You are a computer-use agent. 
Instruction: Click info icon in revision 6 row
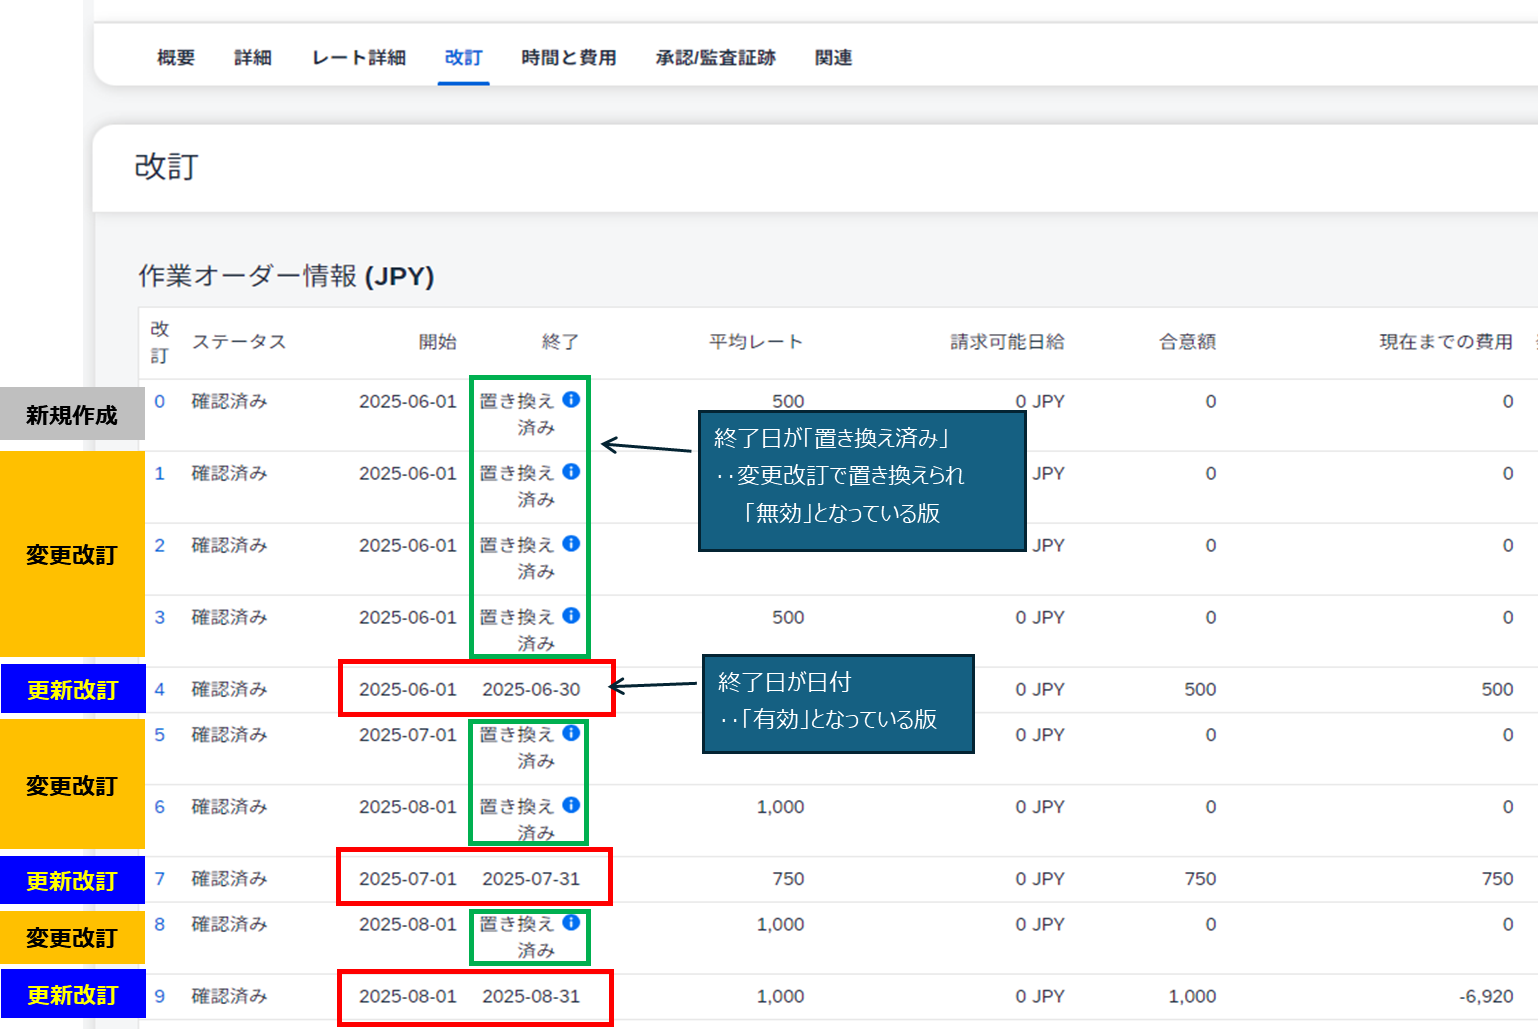[x=571, y=805]
